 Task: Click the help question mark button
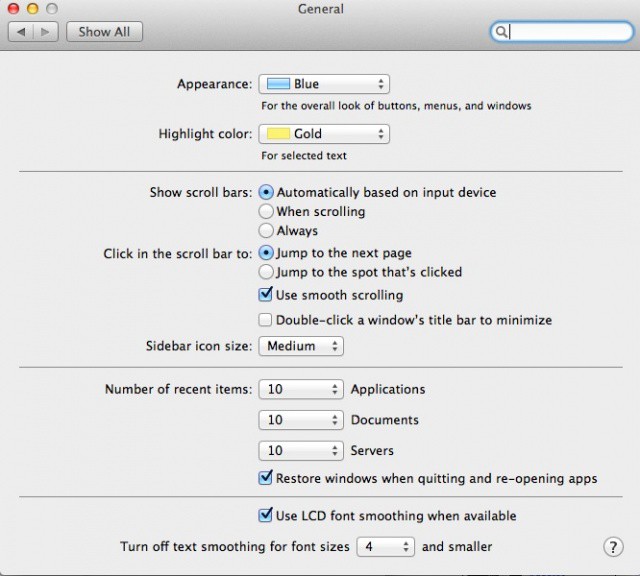pos(613,547)
